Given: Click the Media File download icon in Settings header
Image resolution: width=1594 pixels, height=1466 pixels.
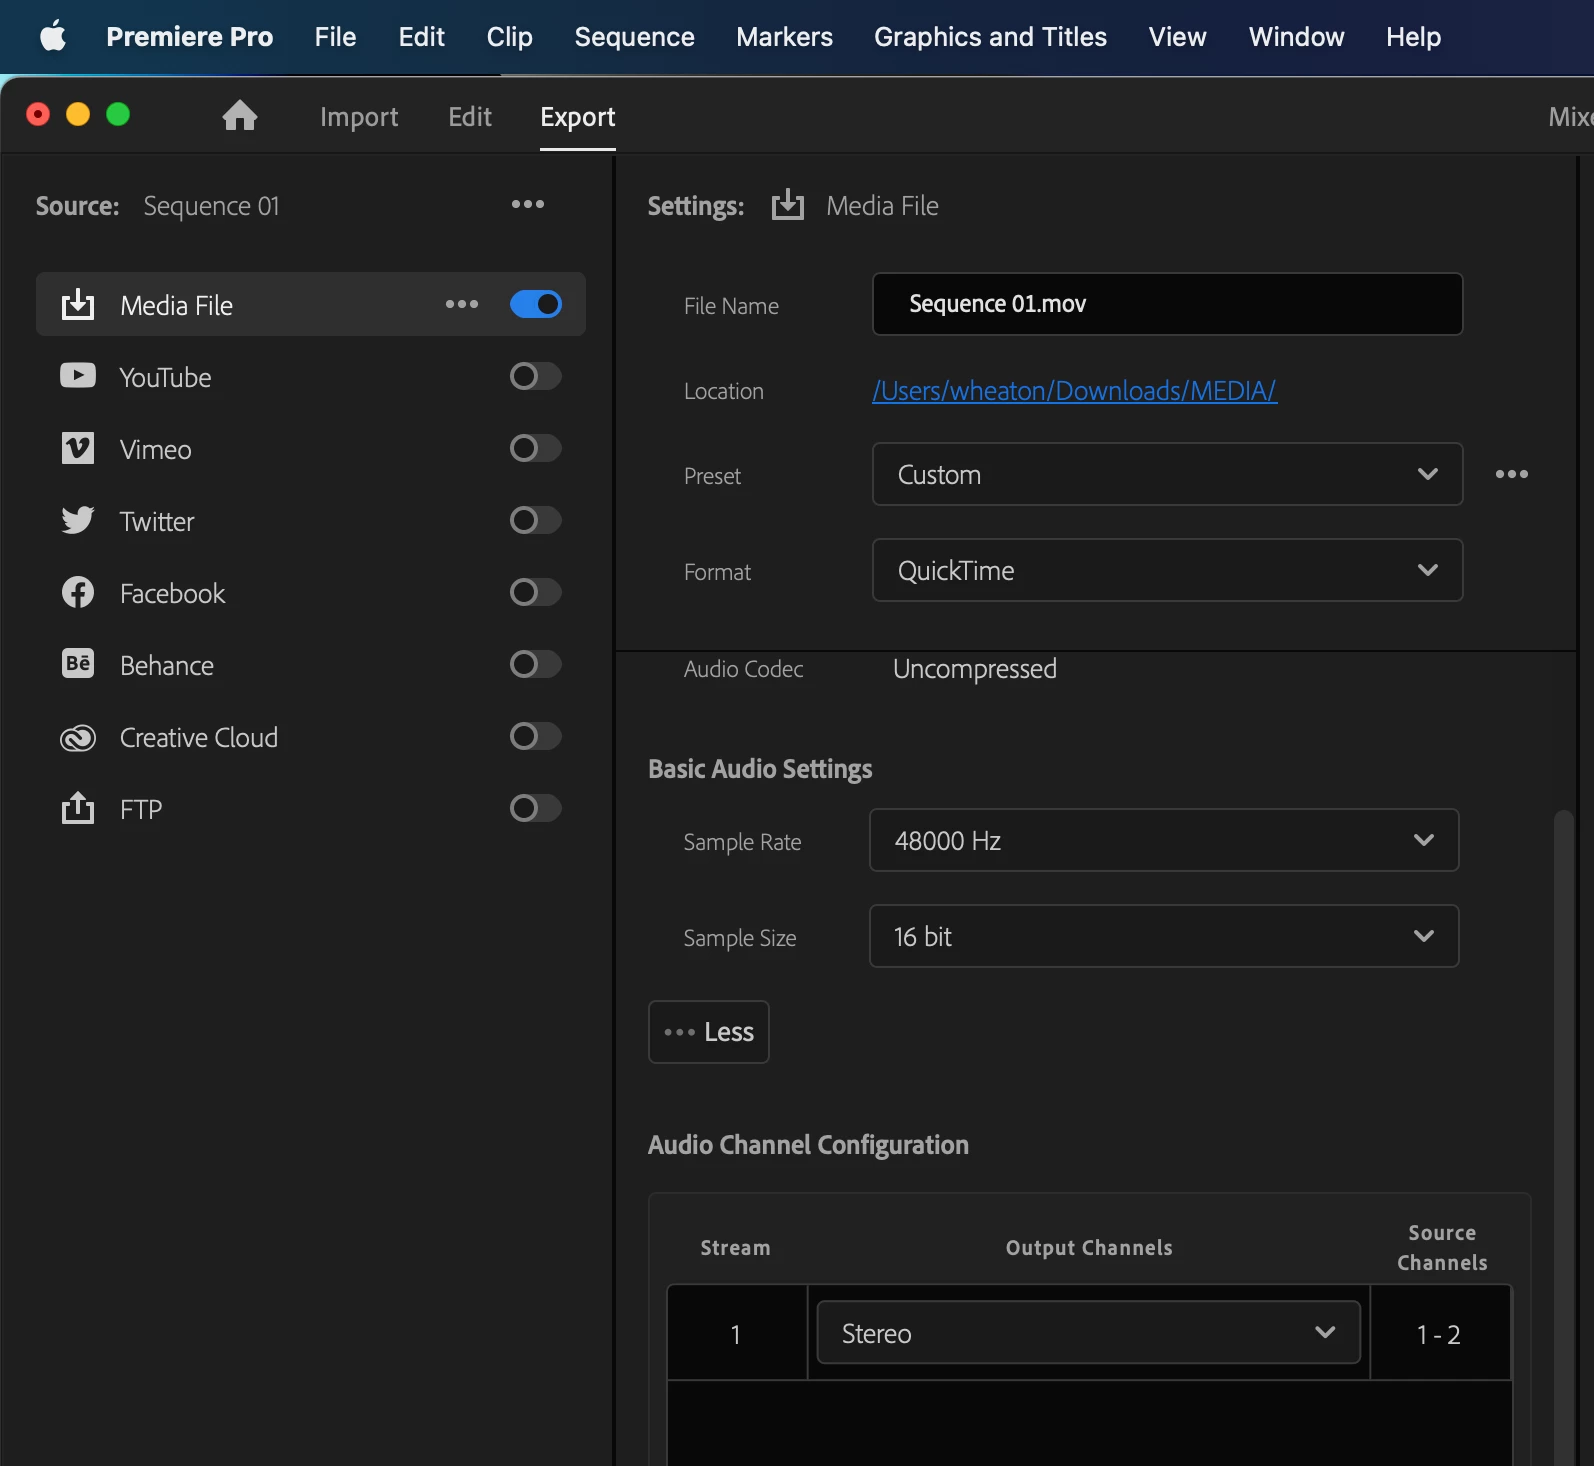Looking at the screenshot, I should click(x=788, y=205).
